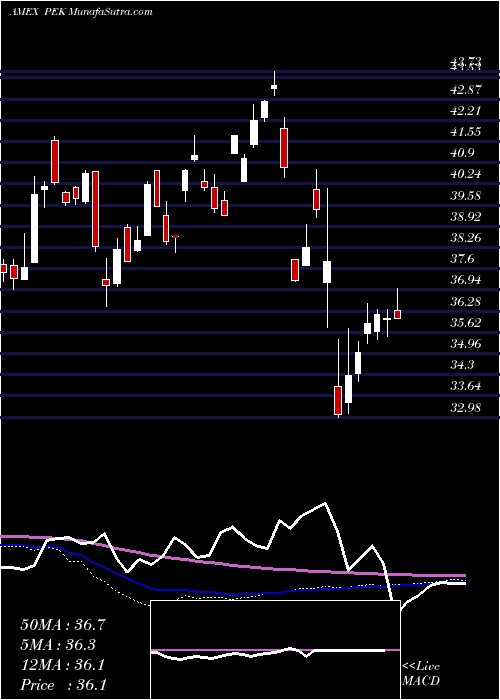Select the 40.24 price level label
500x700 pixels.
coord(466,174)
